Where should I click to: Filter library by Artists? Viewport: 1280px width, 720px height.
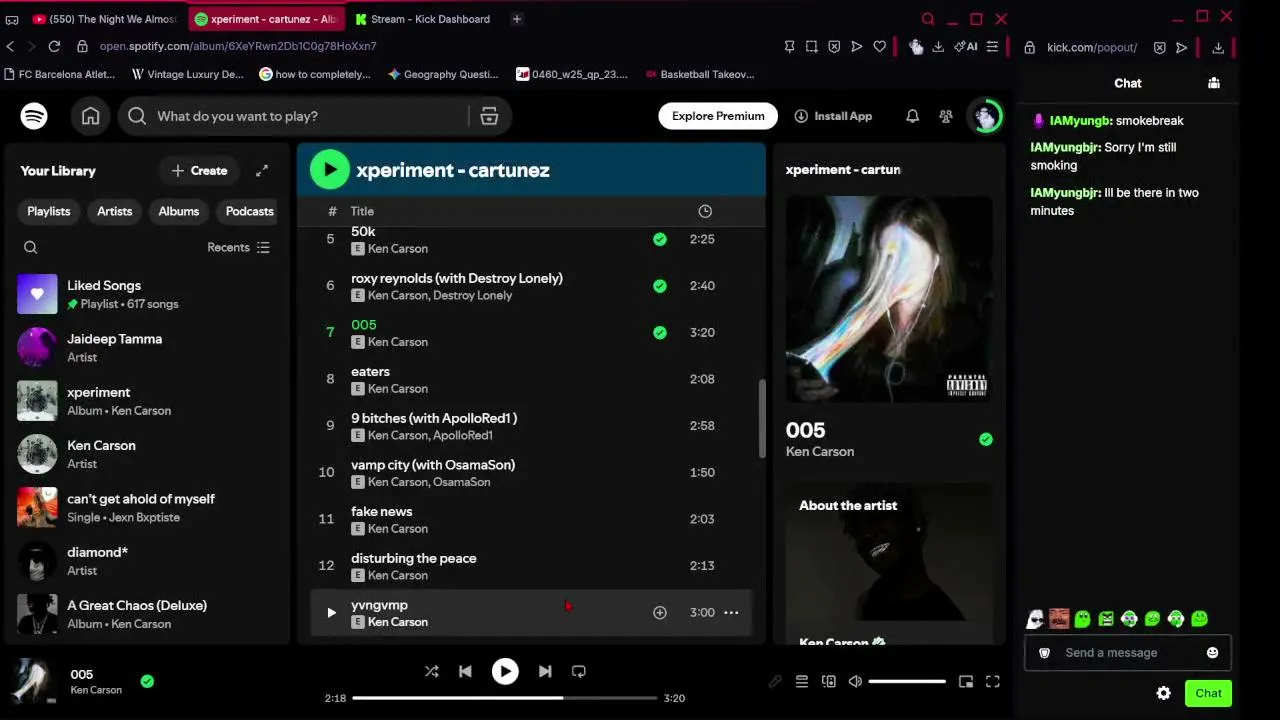coord(115,211)
